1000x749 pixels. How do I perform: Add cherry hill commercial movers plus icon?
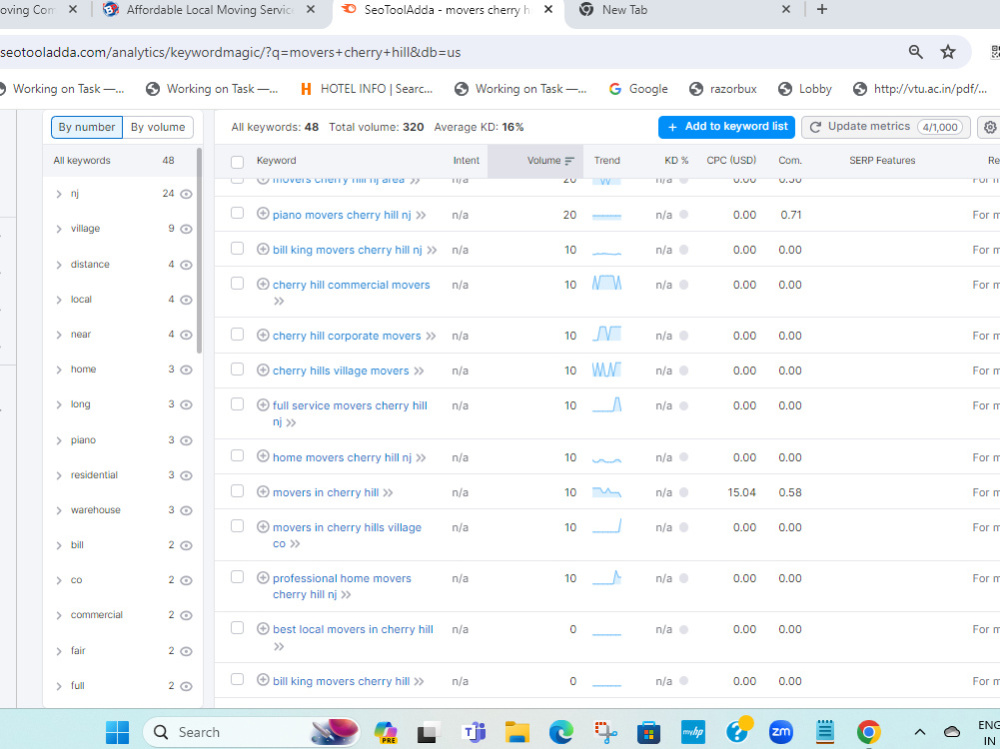coord(263,284)
